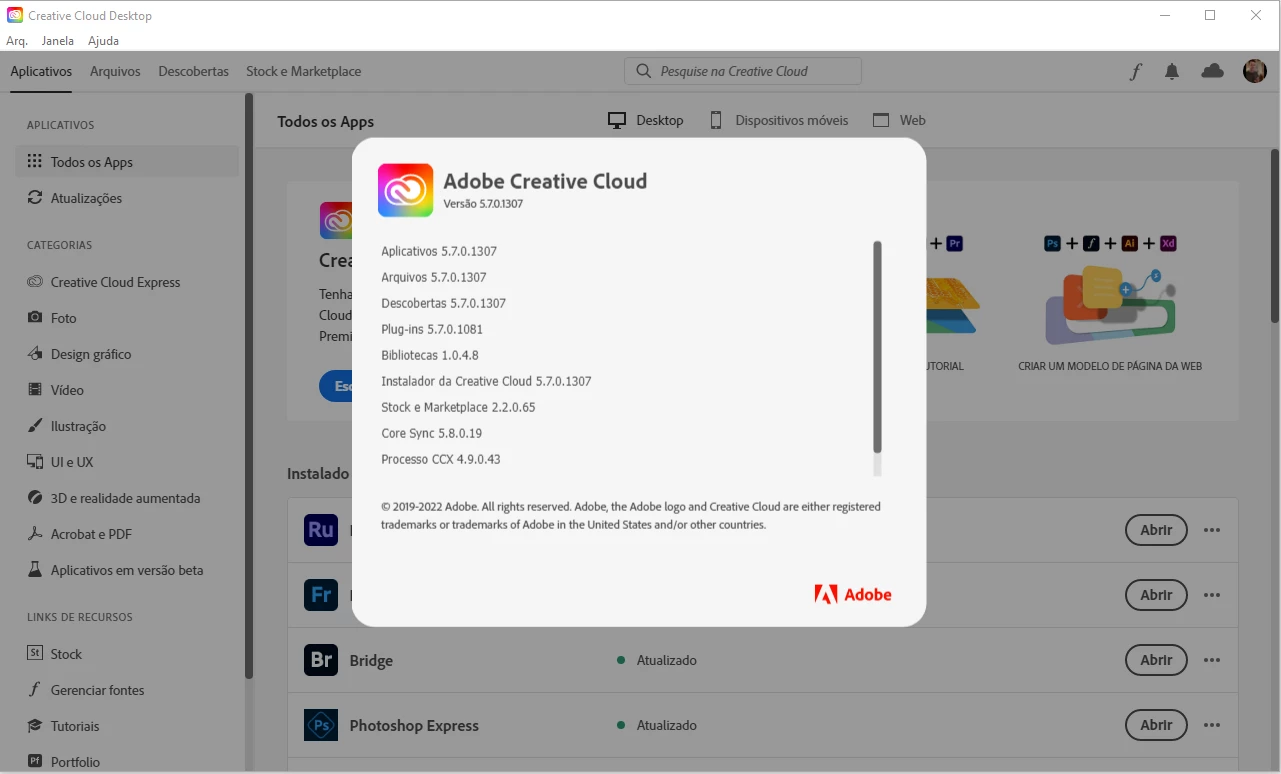Click the Bridge app icon
The height and width of the screenshot is (774, 1281).
tap(321, 660)
